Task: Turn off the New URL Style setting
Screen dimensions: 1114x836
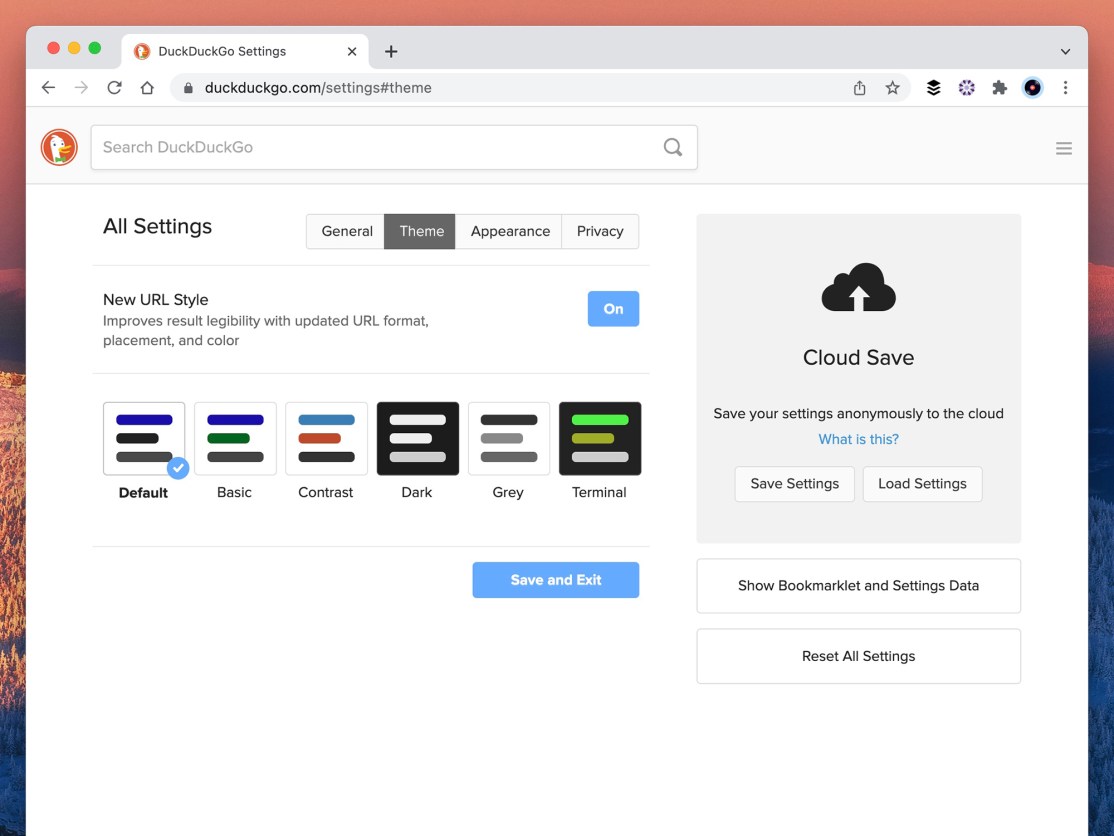Action: pyautogui.click(x=613, y=309)
